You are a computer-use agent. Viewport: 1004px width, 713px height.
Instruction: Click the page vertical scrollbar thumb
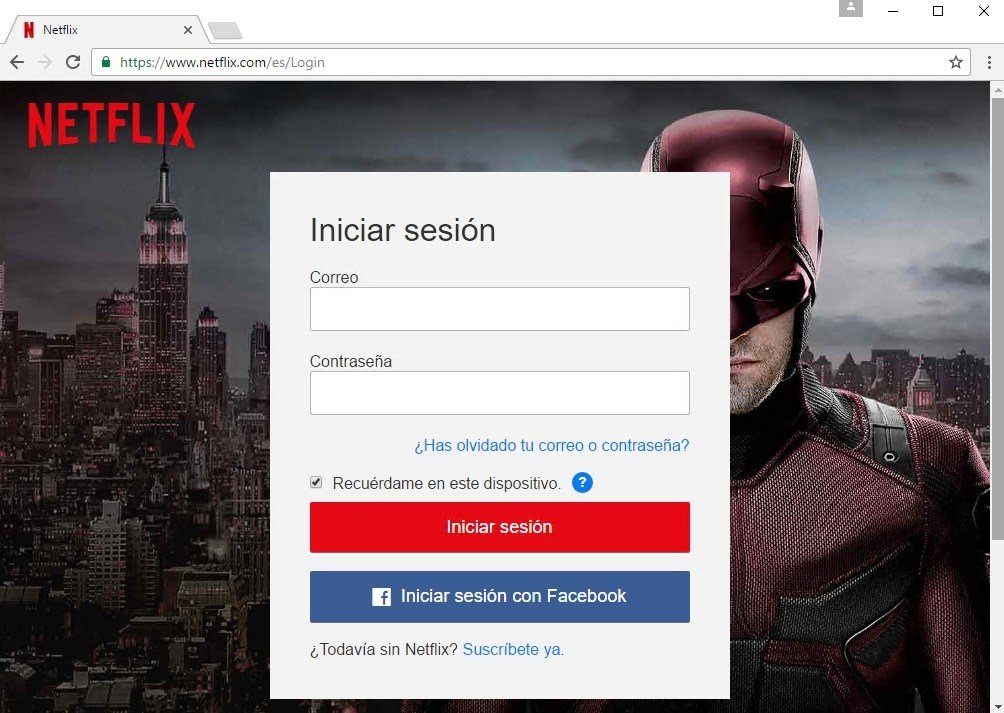(x=997, y=318)
